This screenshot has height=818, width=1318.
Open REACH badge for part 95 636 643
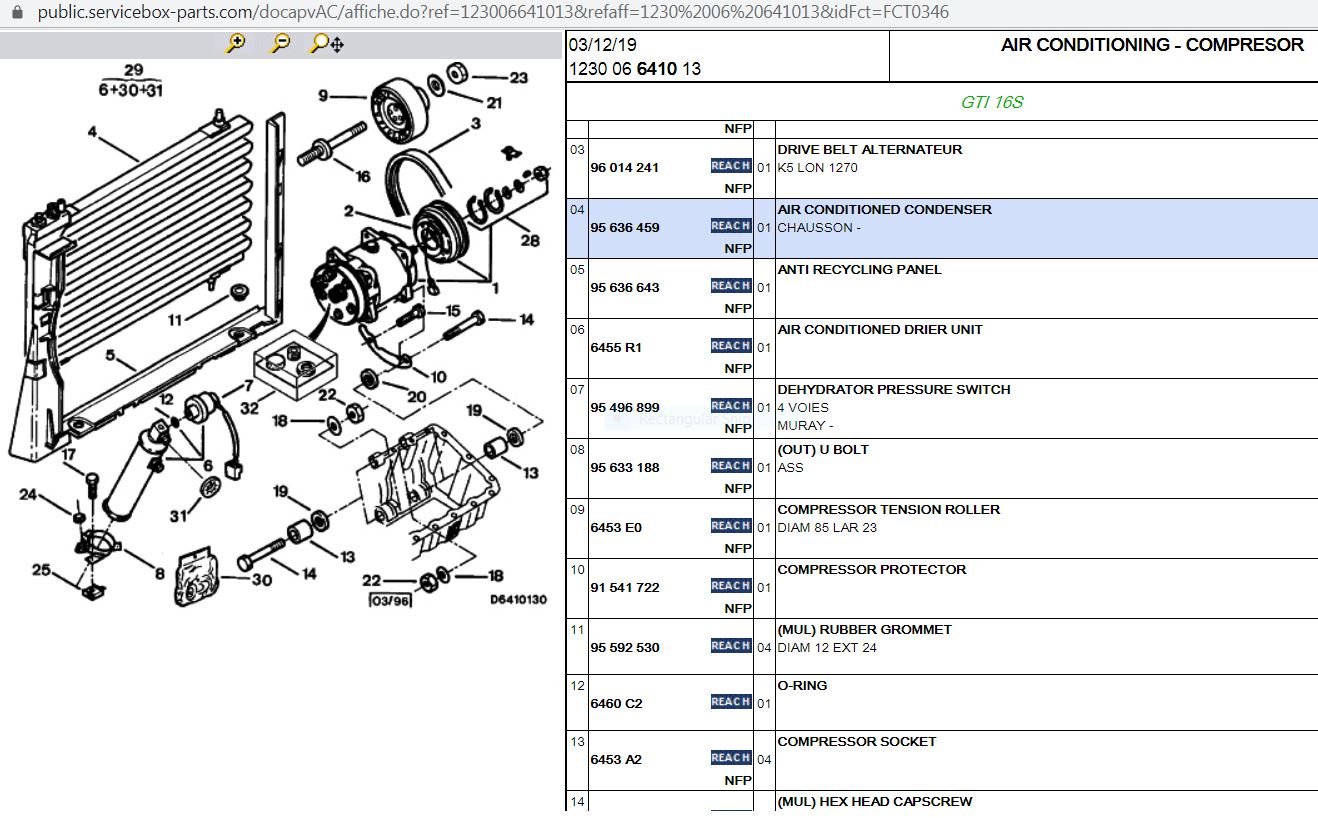tap(731, 286)
